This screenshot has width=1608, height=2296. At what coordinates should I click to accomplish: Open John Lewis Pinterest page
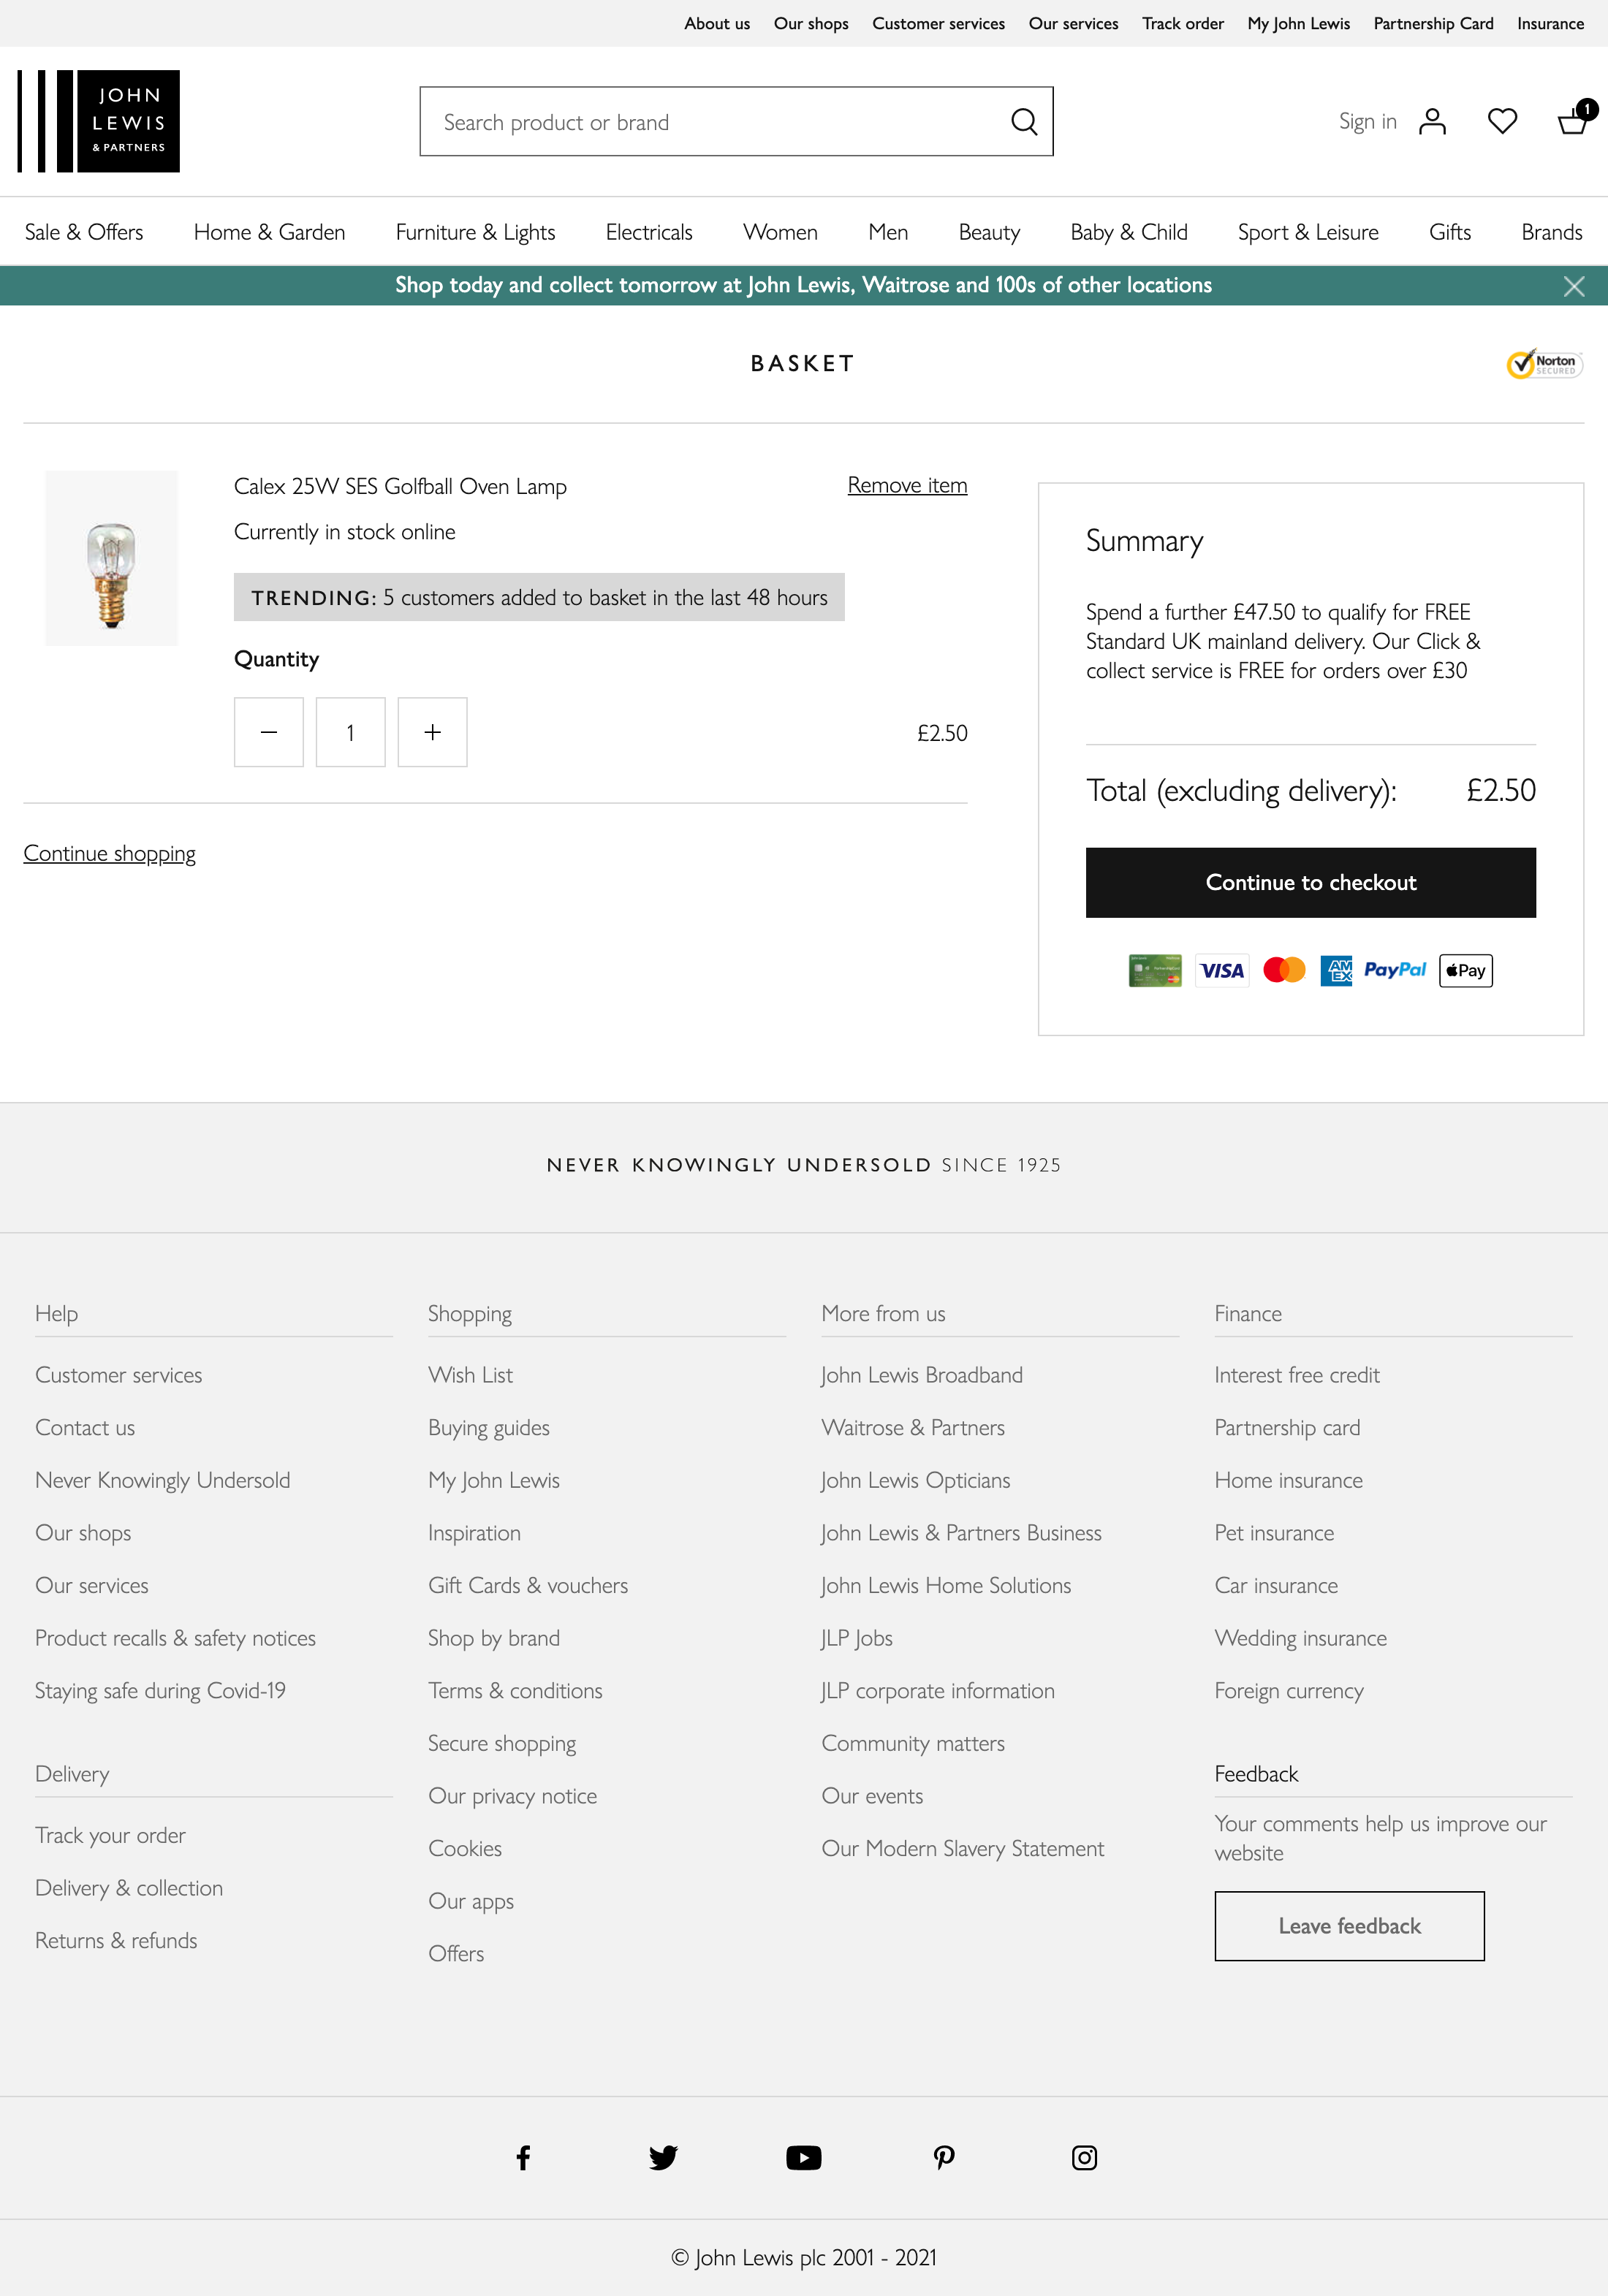pyautogui.click(x=944, y=2157)
